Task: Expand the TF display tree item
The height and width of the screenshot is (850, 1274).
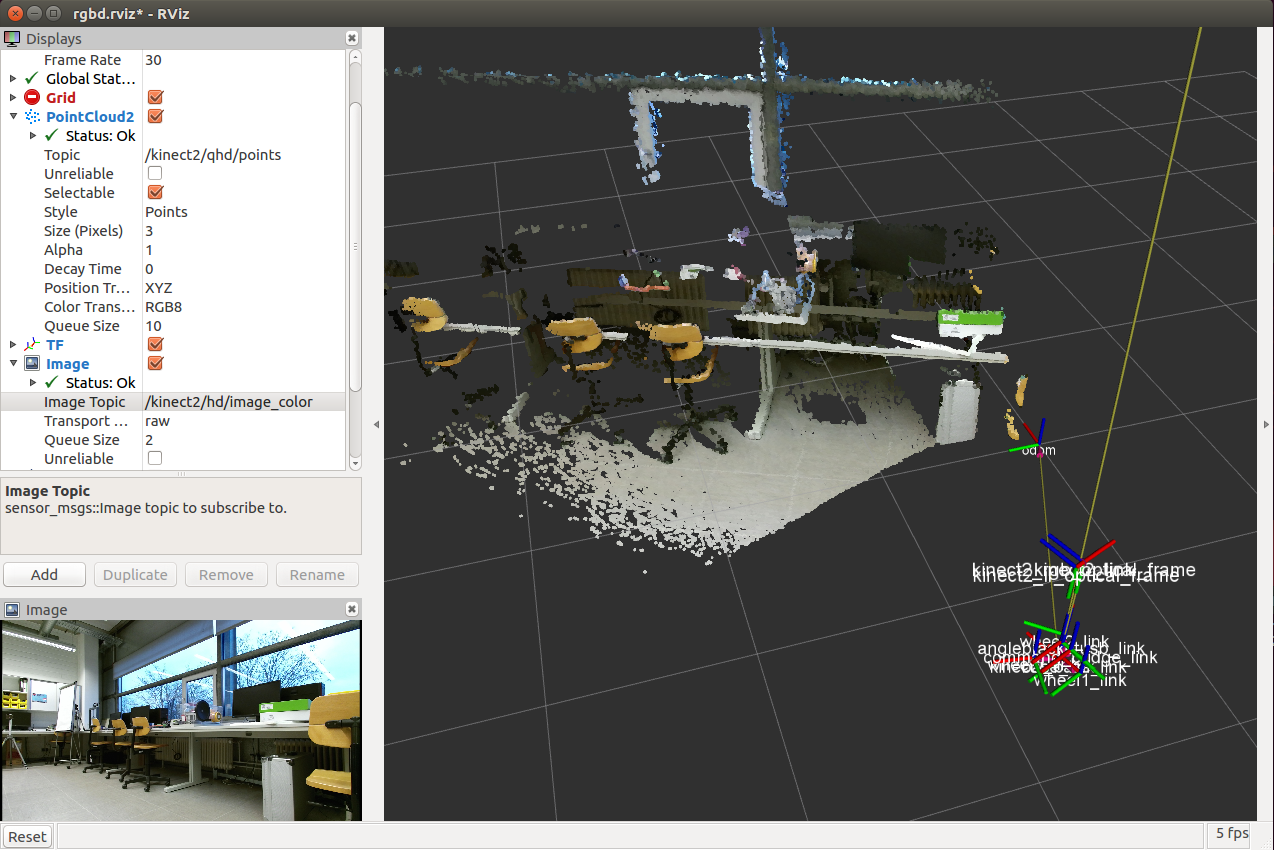Action: click(x=13, y=345)
